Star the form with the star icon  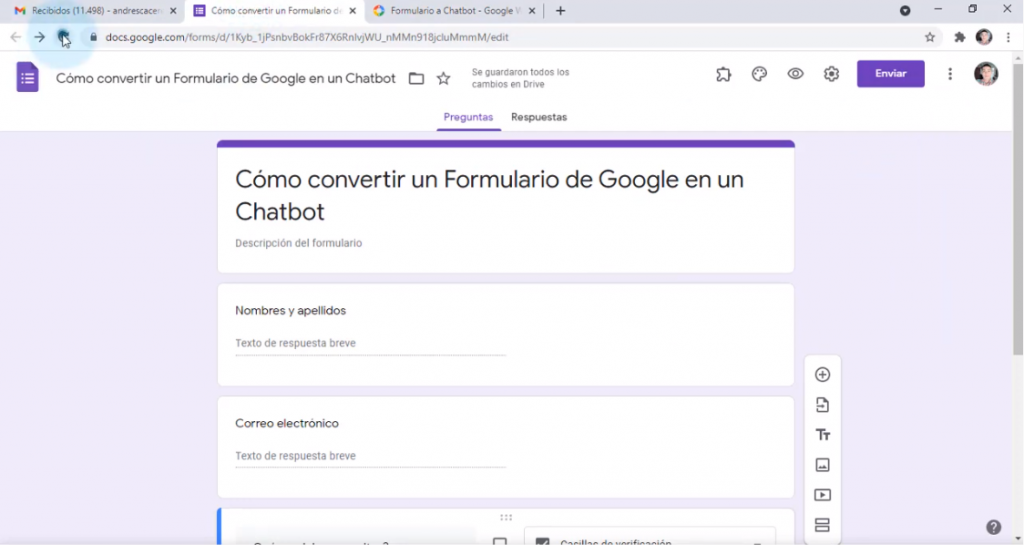pos(443,78)
